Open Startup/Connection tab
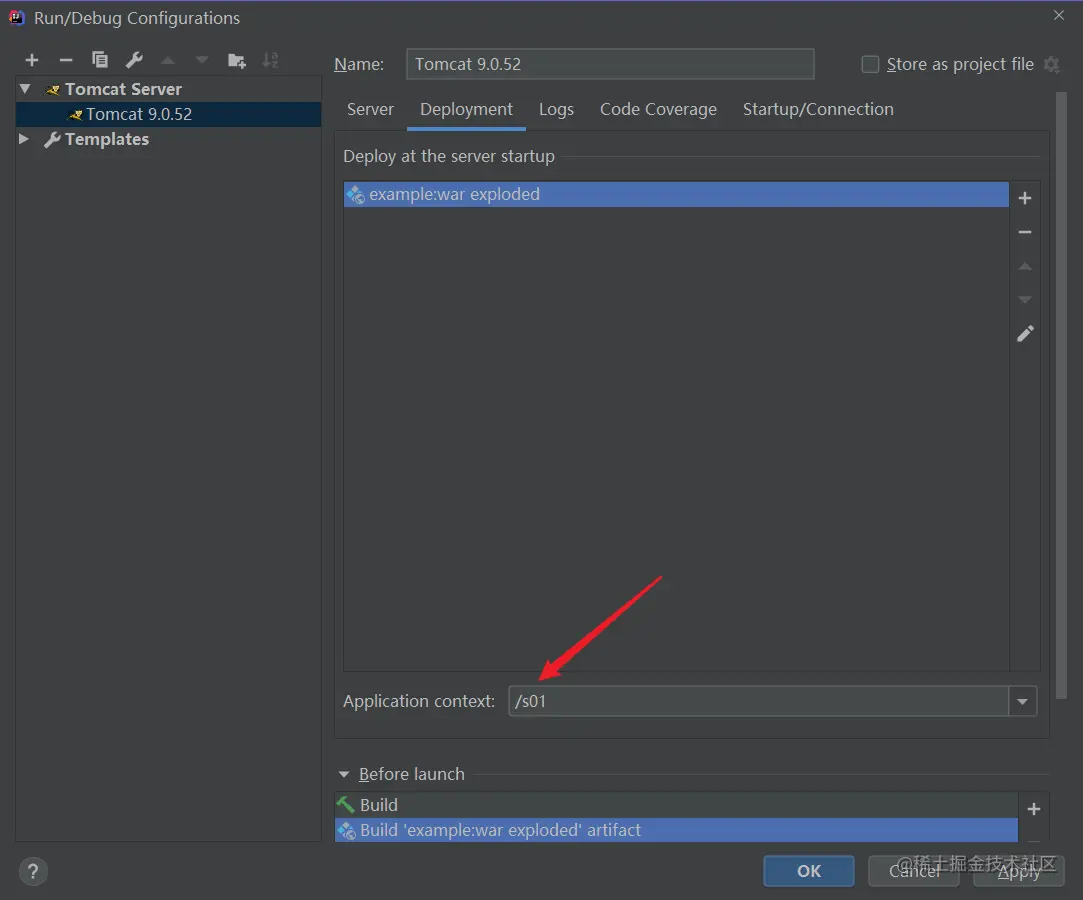The width and height of the screenshot is (1083, 900). (x=818, y=109)
